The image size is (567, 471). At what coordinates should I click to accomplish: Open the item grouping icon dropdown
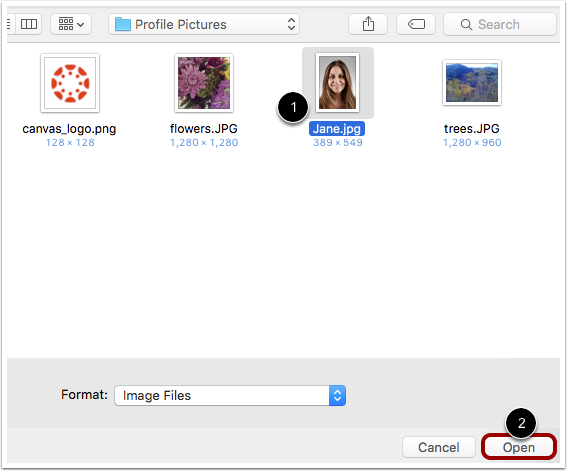71,24
